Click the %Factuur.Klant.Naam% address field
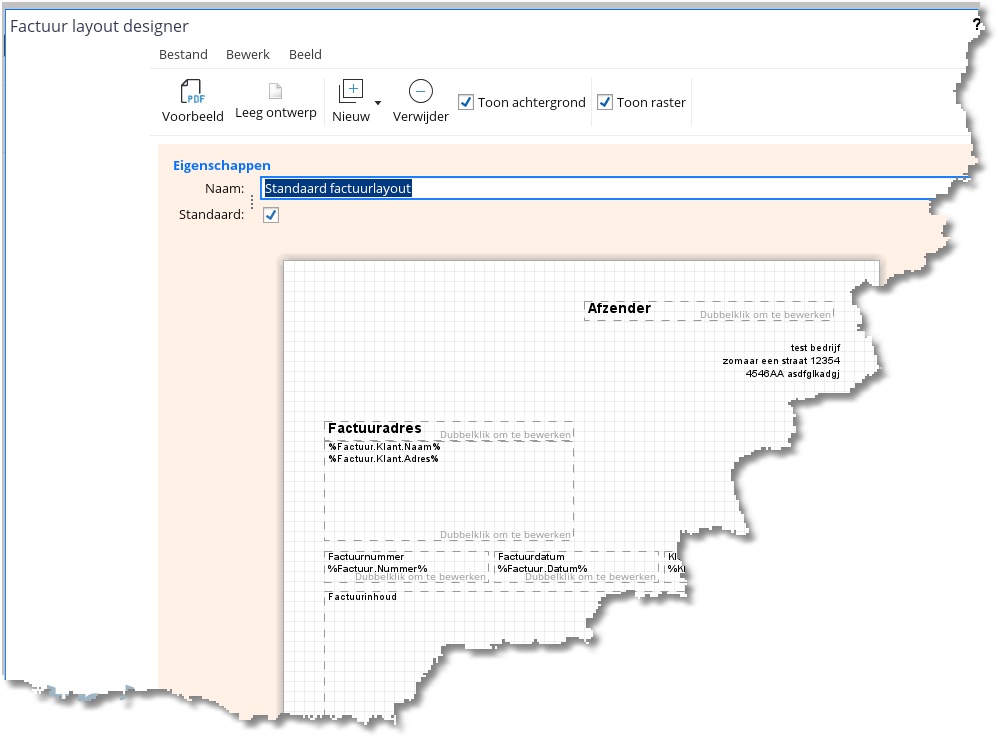This screenshot has width=999, height=748. pyautogui.click(x=384, y=446)
